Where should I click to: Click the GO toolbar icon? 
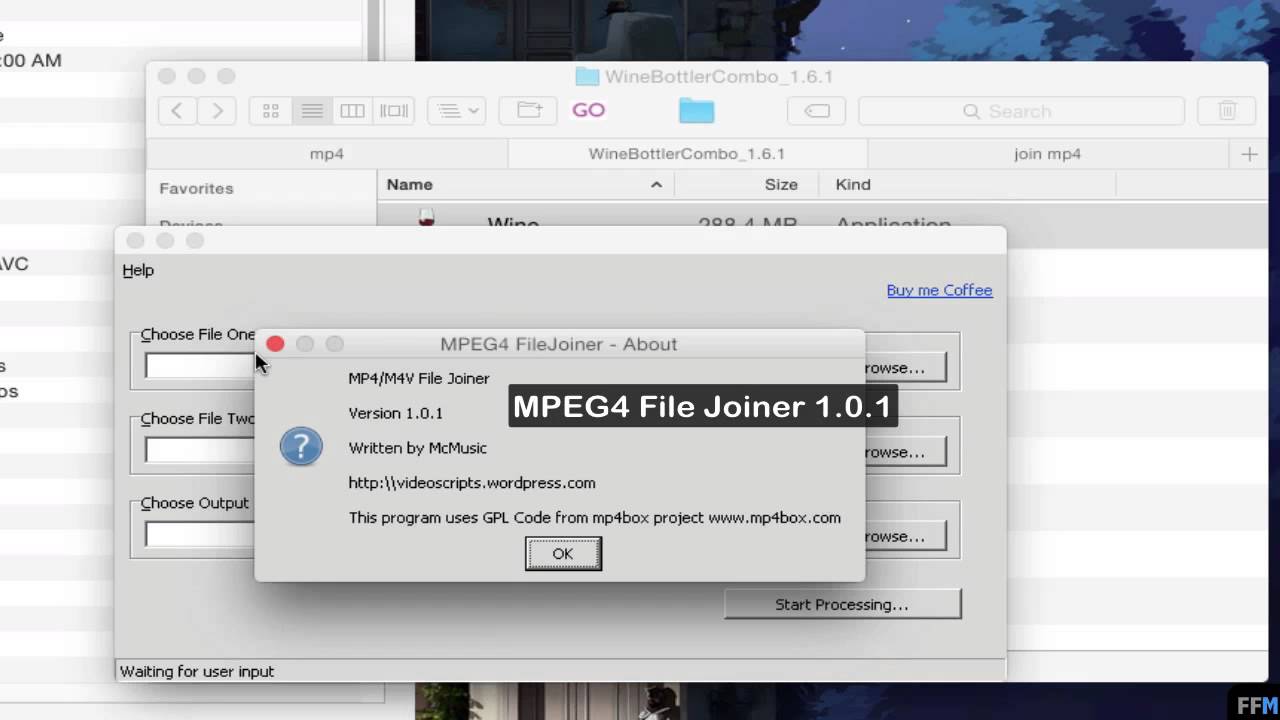[588, 110]
